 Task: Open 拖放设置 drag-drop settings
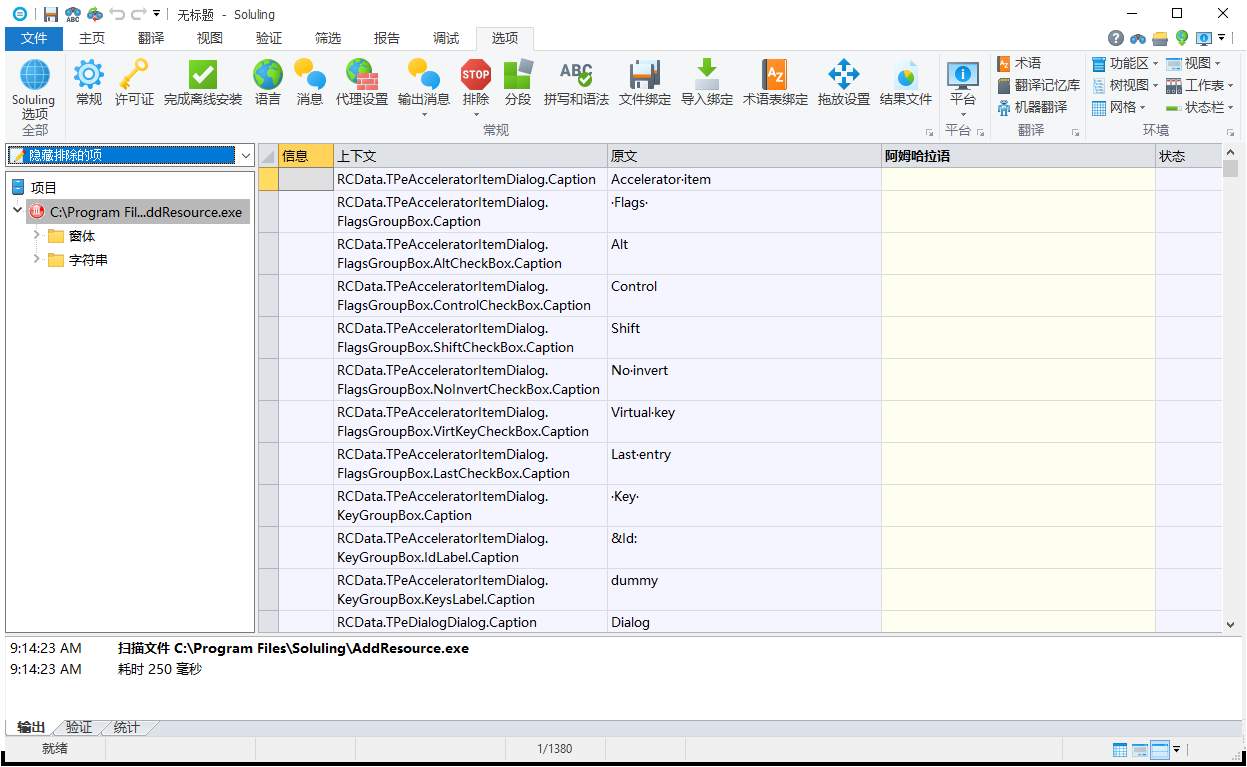(844, 82)
